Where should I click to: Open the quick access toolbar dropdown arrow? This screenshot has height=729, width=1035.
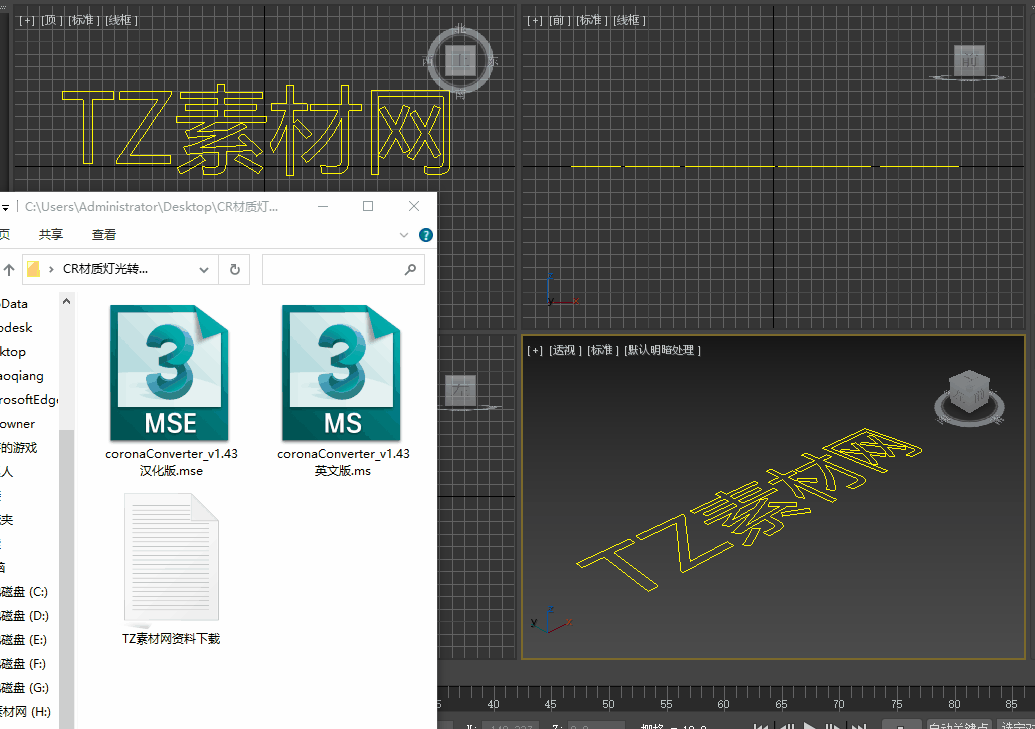(x=5, y=207)
